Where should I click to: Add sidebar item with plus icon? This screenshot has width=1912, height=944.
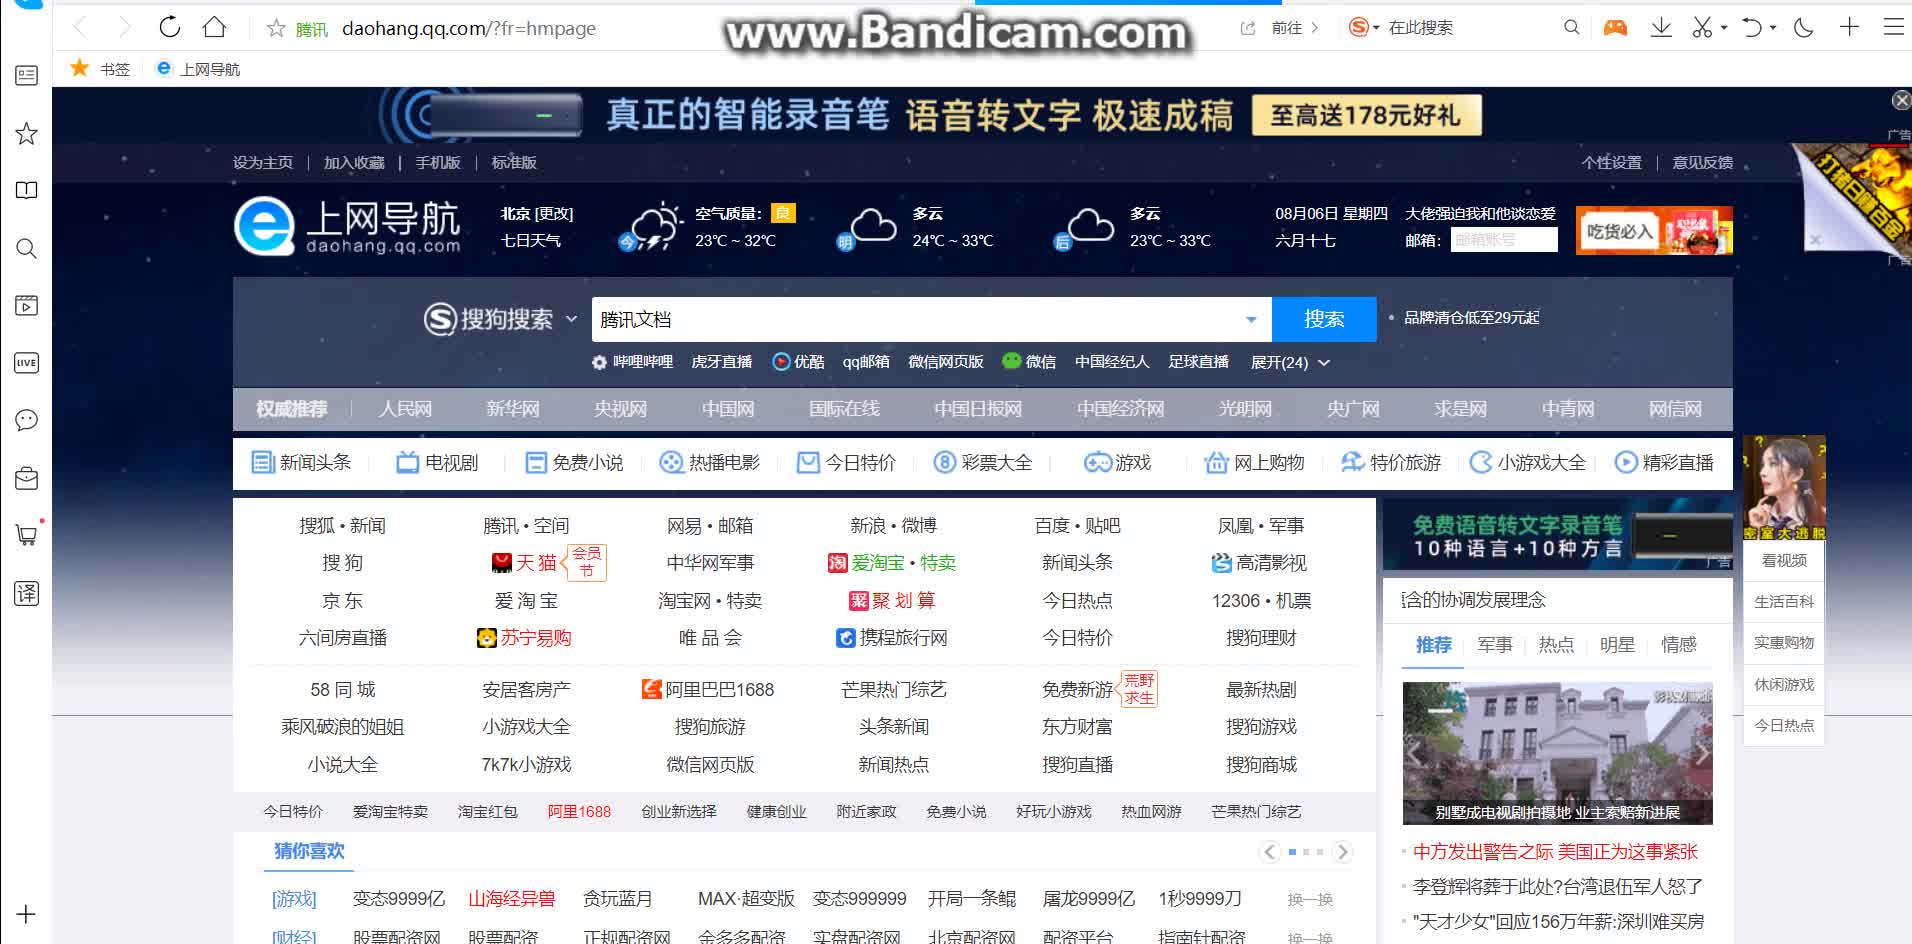click(x=26, y=914)
